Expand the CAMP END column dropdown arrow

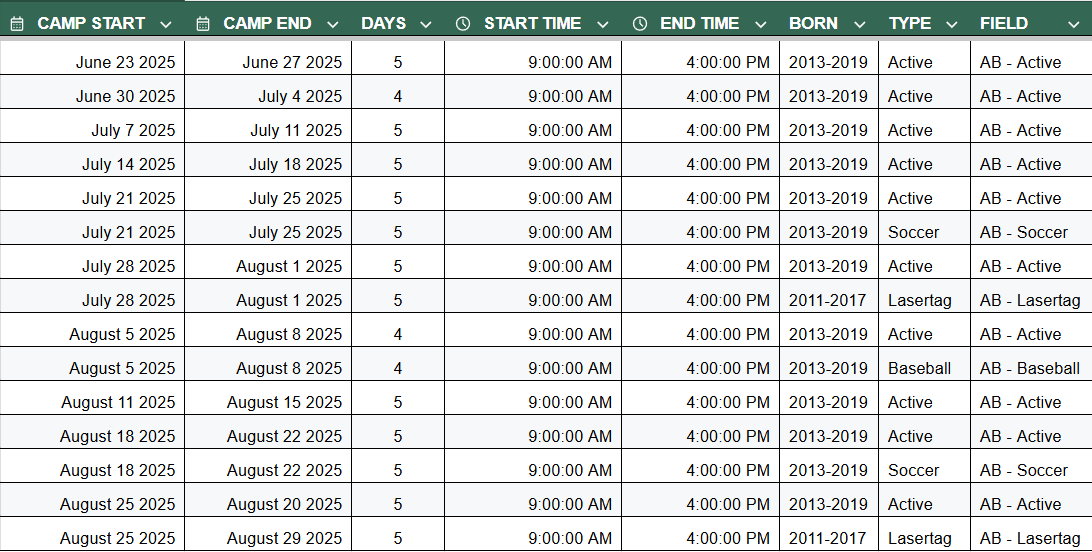332,24
